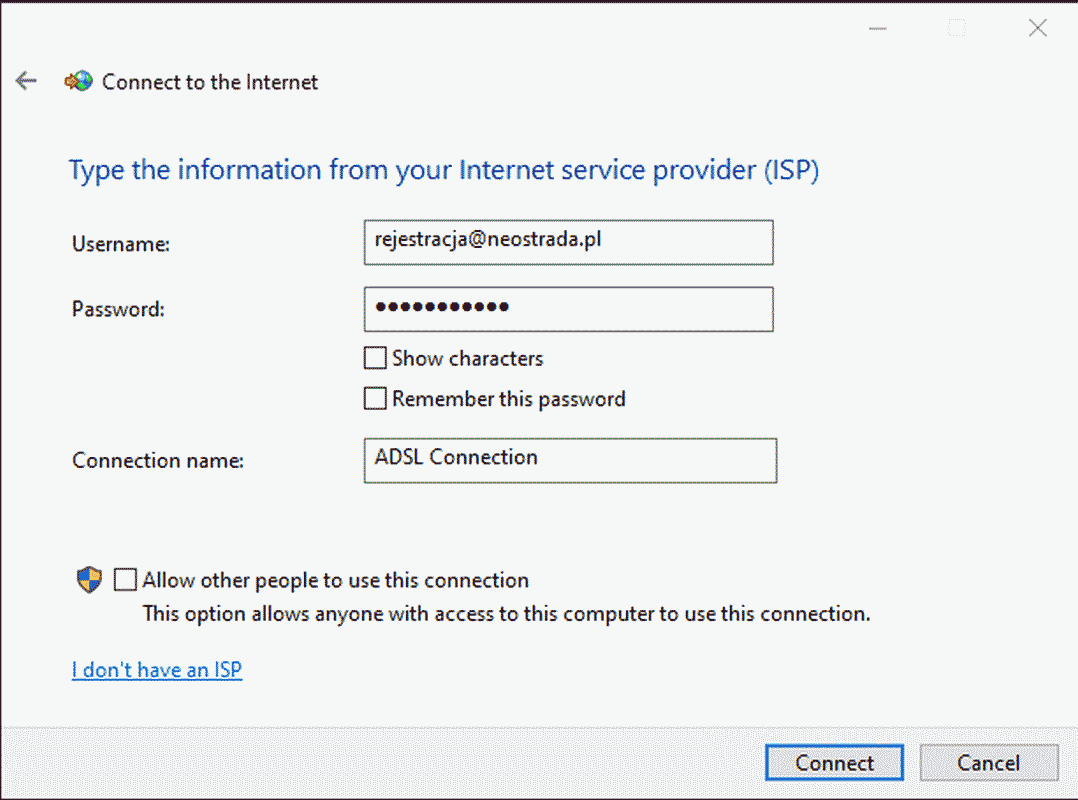Screen dimensions: 1078x800
Task: Click the blue ISP information heading
Action: coord(443,170)
